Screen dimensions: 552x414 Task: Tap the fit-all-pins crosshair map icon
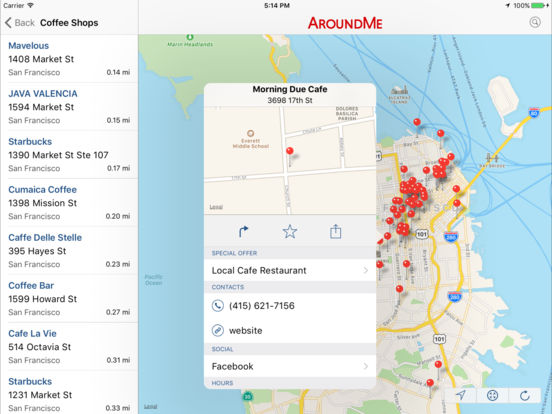tap(493, 395)
